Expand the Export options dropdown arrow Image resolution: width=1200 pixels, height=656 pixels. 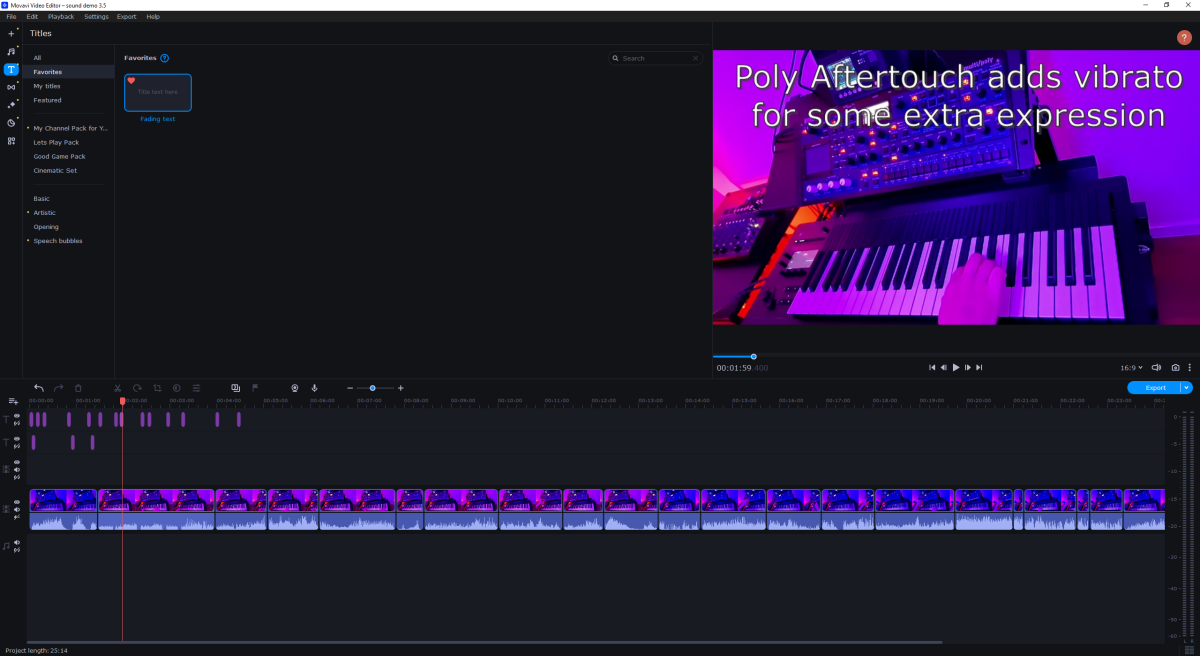point(1187,388)
